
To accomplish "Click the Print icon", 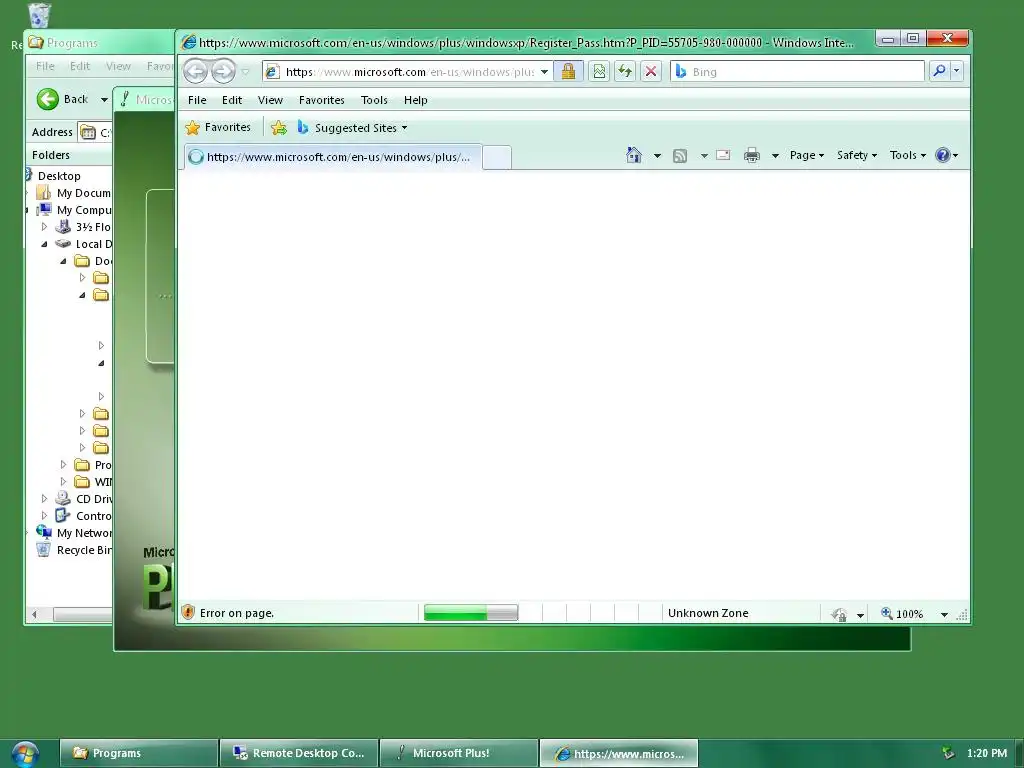I will click(752, 155).
